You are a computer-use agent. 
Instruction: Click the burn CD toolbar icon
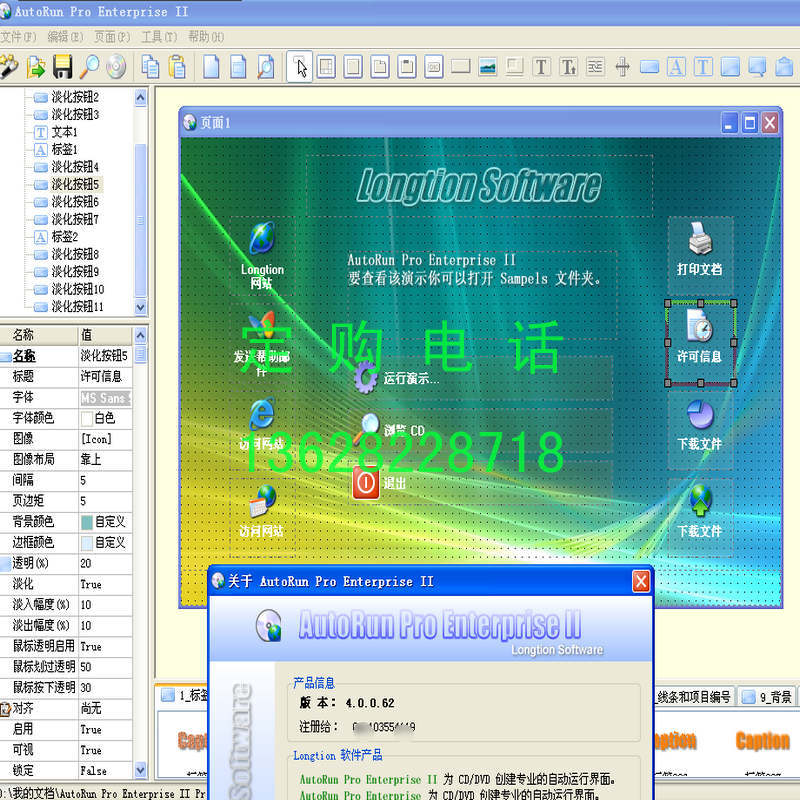[112, 66]
